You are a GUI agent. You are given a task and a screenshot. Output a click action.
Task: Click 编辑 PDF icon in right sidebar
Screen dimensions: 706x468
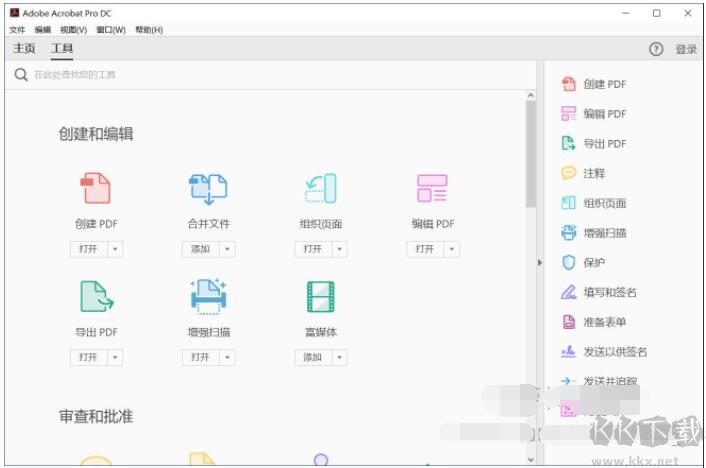(569, 114)
